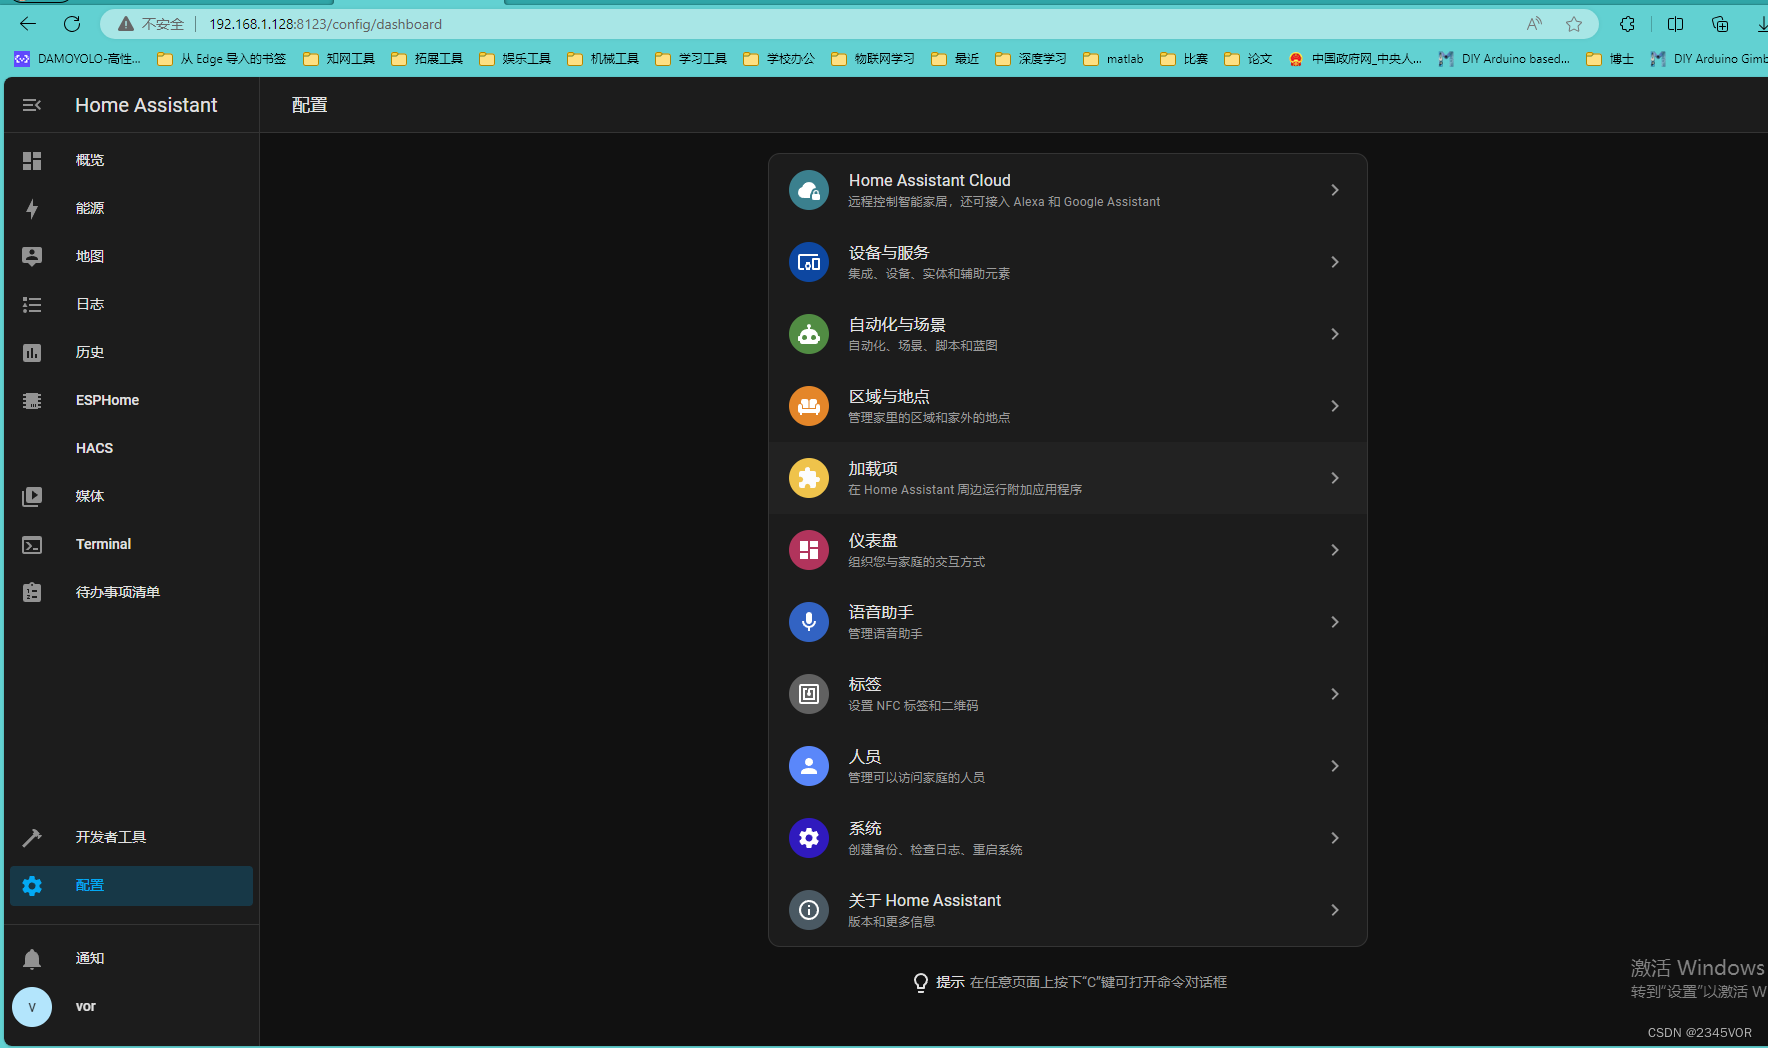
Task: Toggle browser split screen icon
Action: [x=1676, y=24]
